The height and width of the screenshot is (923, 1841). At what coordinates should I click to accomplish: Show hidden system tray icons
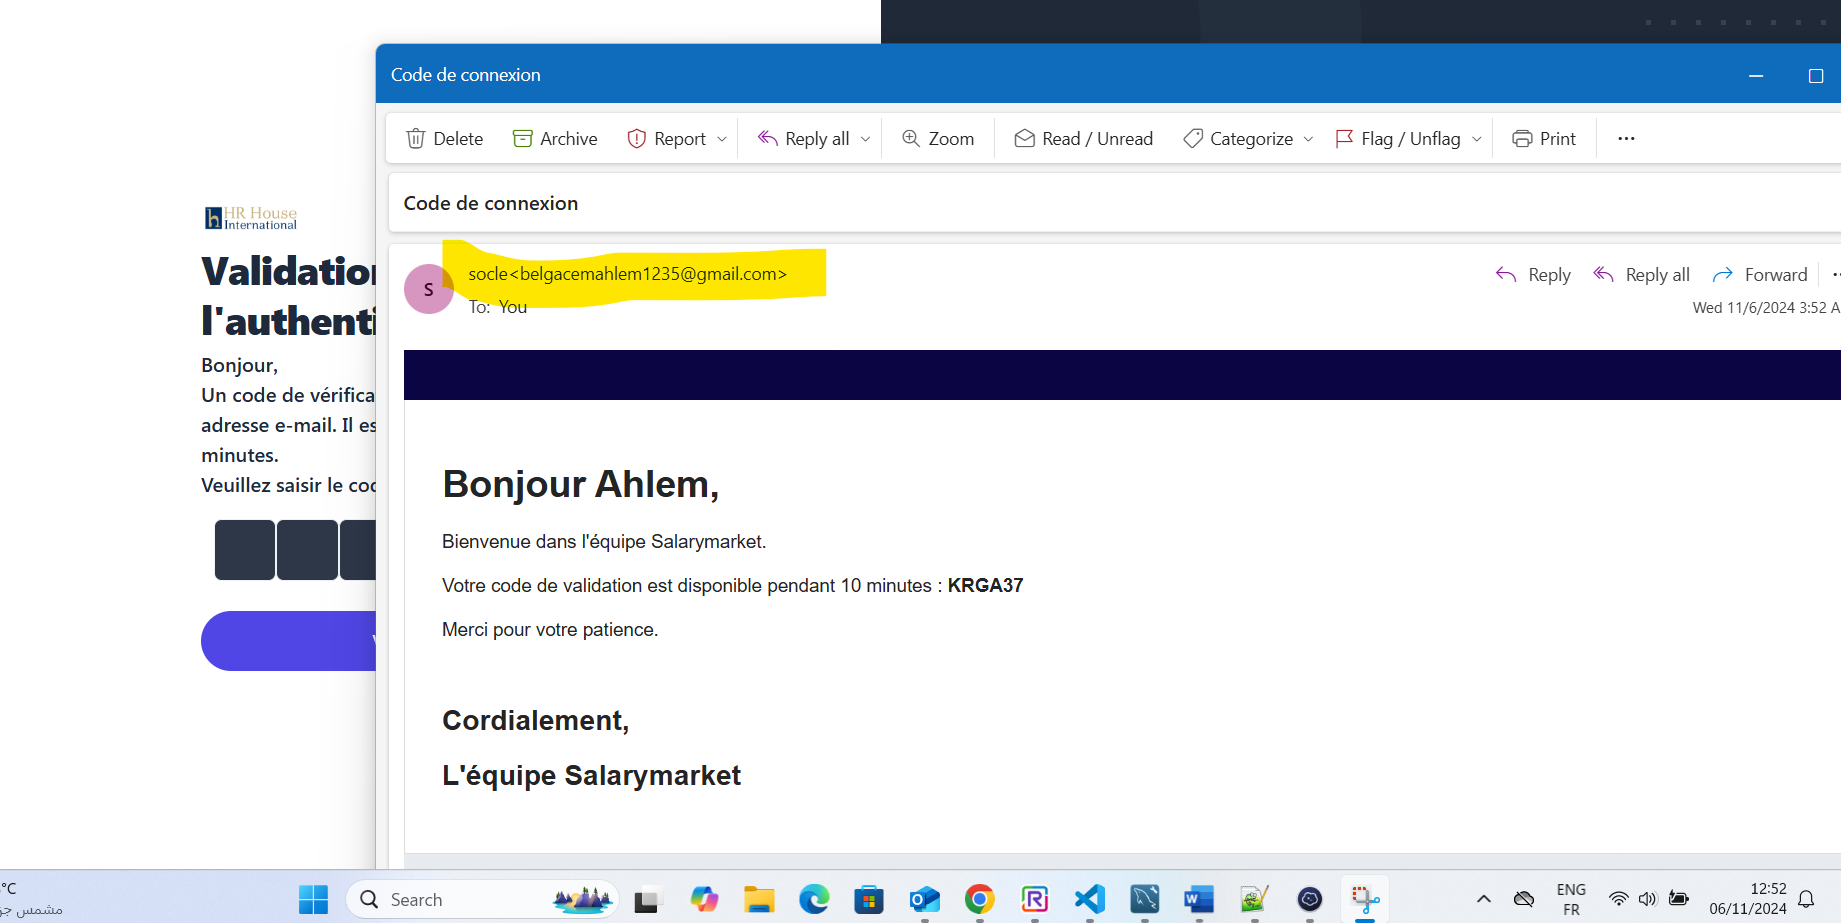tap(1484, 899)
